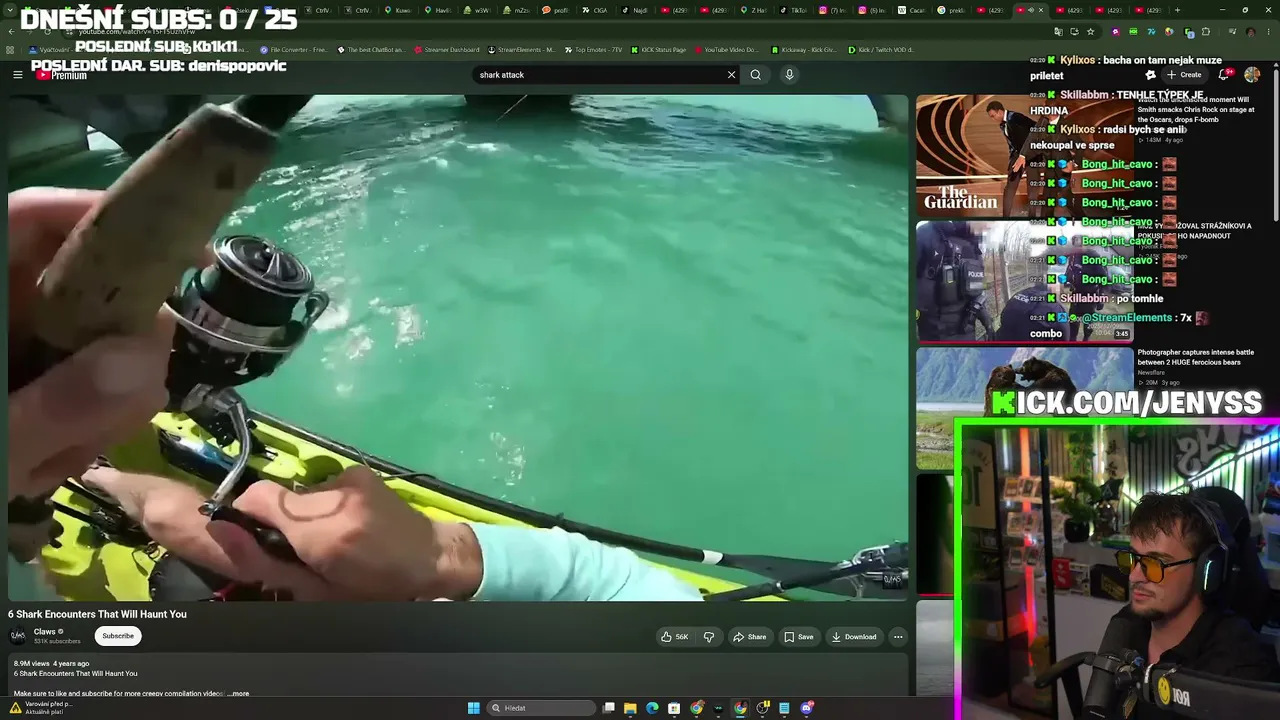The width and height of the screenshot is (1280, 720).
Task: Open The Guardian Will Smith video thumbnail
Action: 1024,155
